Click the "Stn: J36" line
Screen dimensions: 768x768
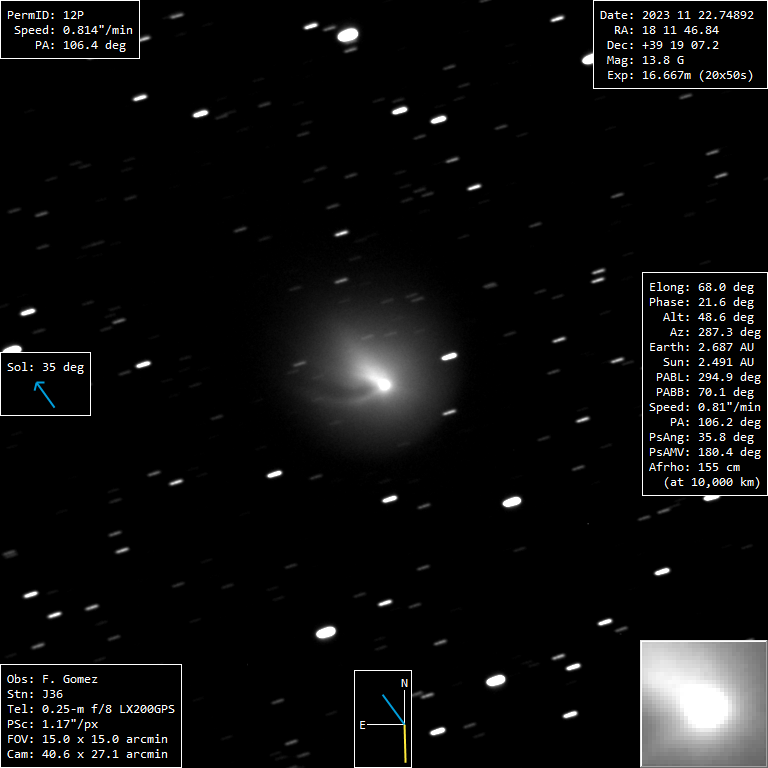(35, 694)
